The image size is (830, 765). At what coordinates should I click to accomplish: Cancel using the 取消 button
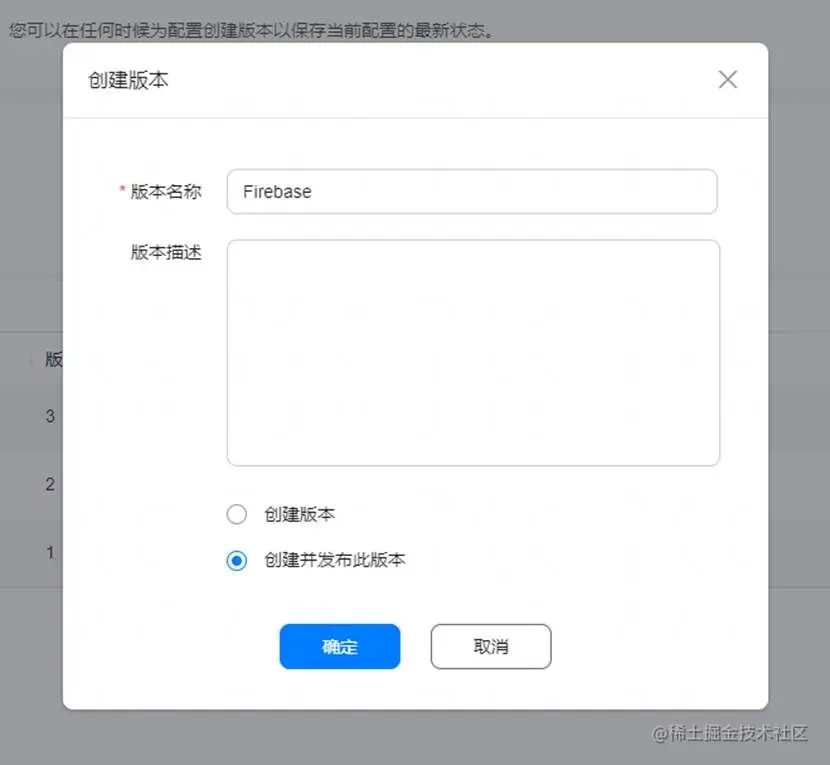coord(491,646)
